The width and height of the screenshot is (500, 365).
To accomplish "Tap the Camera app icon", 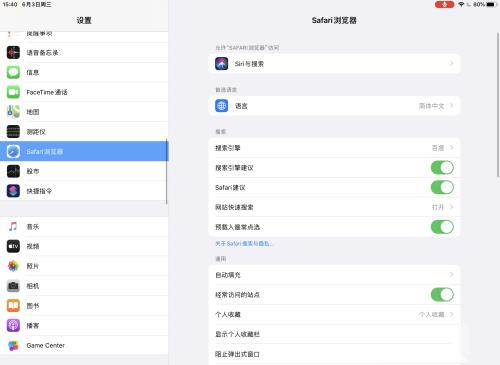I will [x=13, y=286].
